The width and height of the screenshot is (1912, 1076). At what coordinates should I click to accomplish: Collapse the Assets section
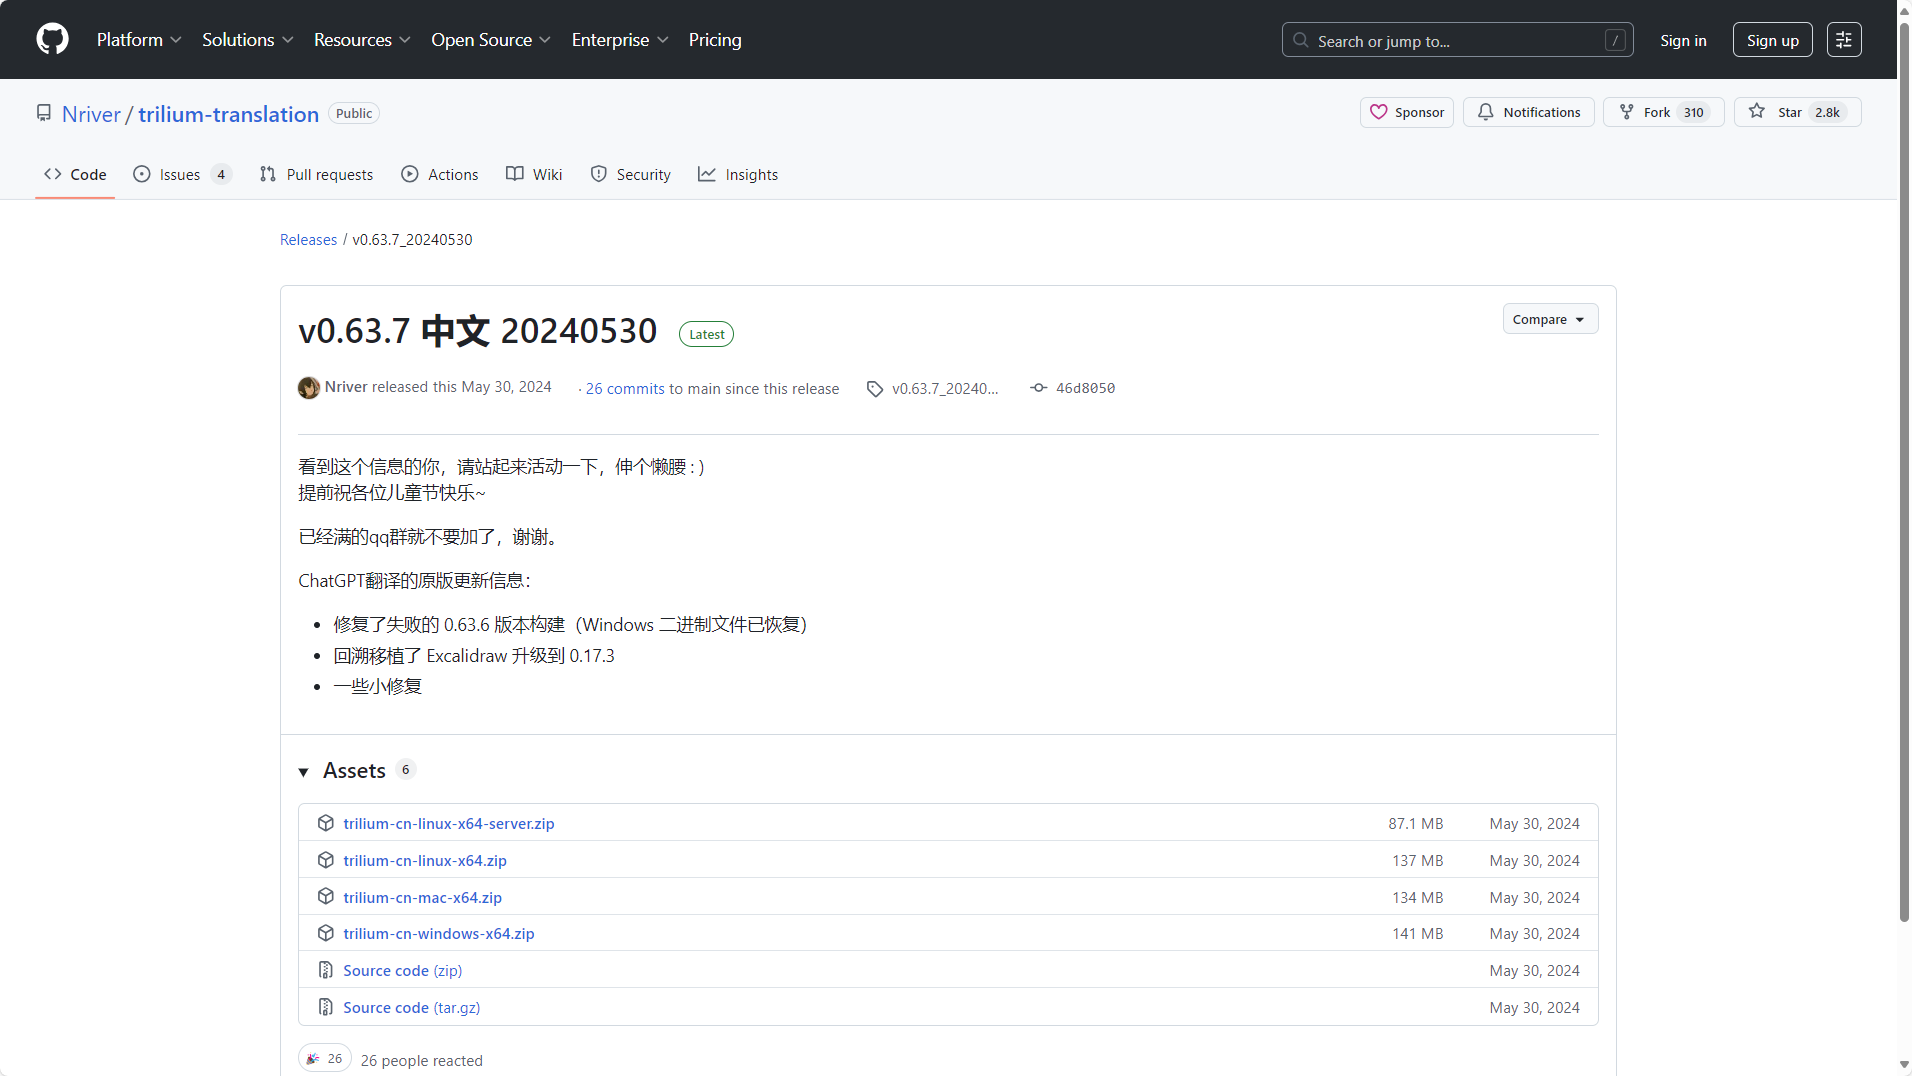304,771
